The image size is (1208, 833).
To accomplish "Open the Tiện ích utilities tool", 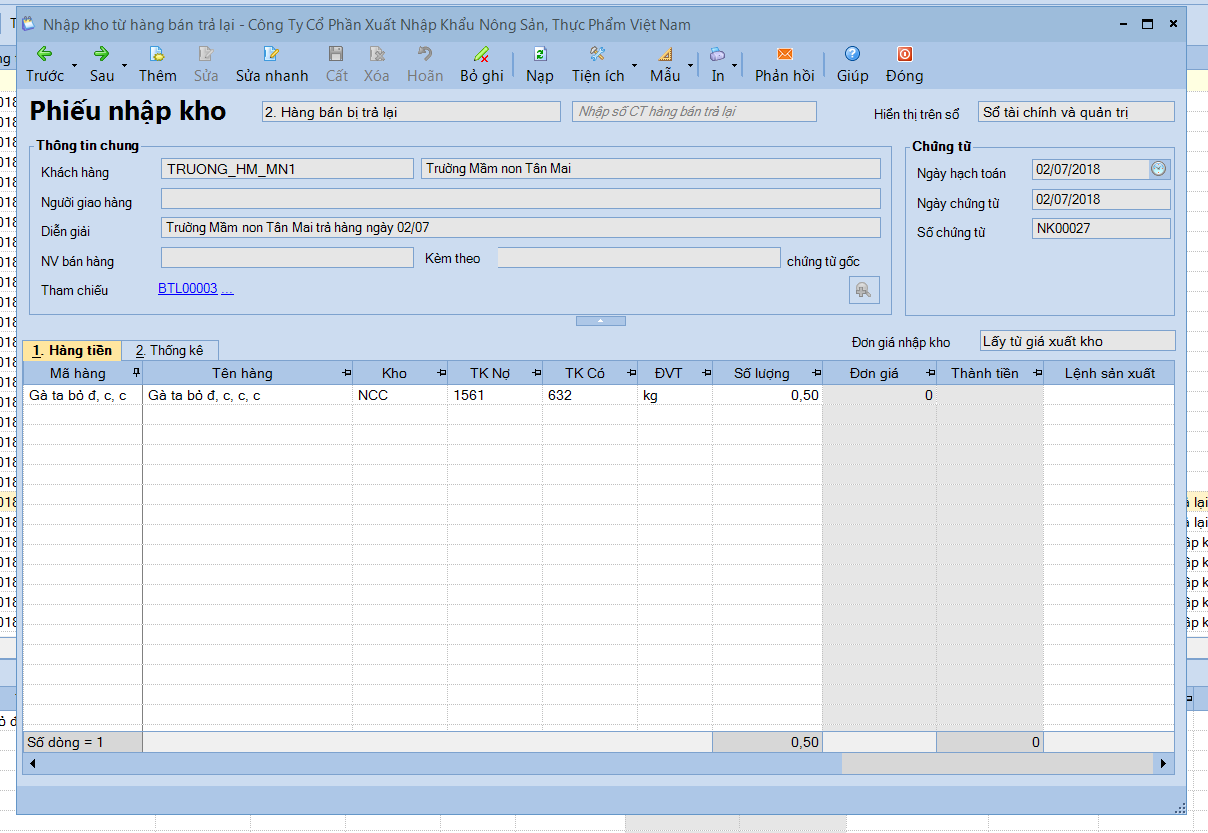I will pyautogui.click(x=598, y=64).
